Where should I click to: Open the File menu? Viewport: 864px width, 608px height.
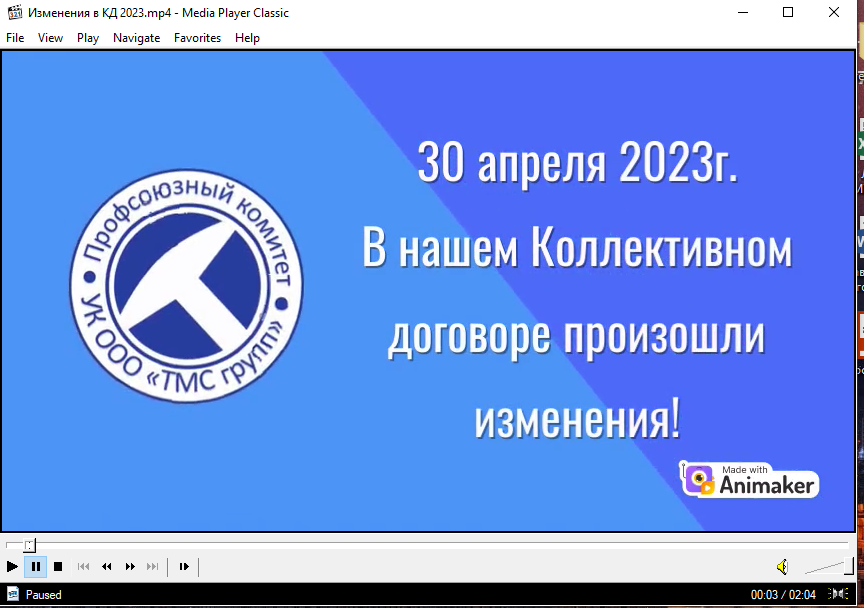pyautogui.click(x=15, y=38)
